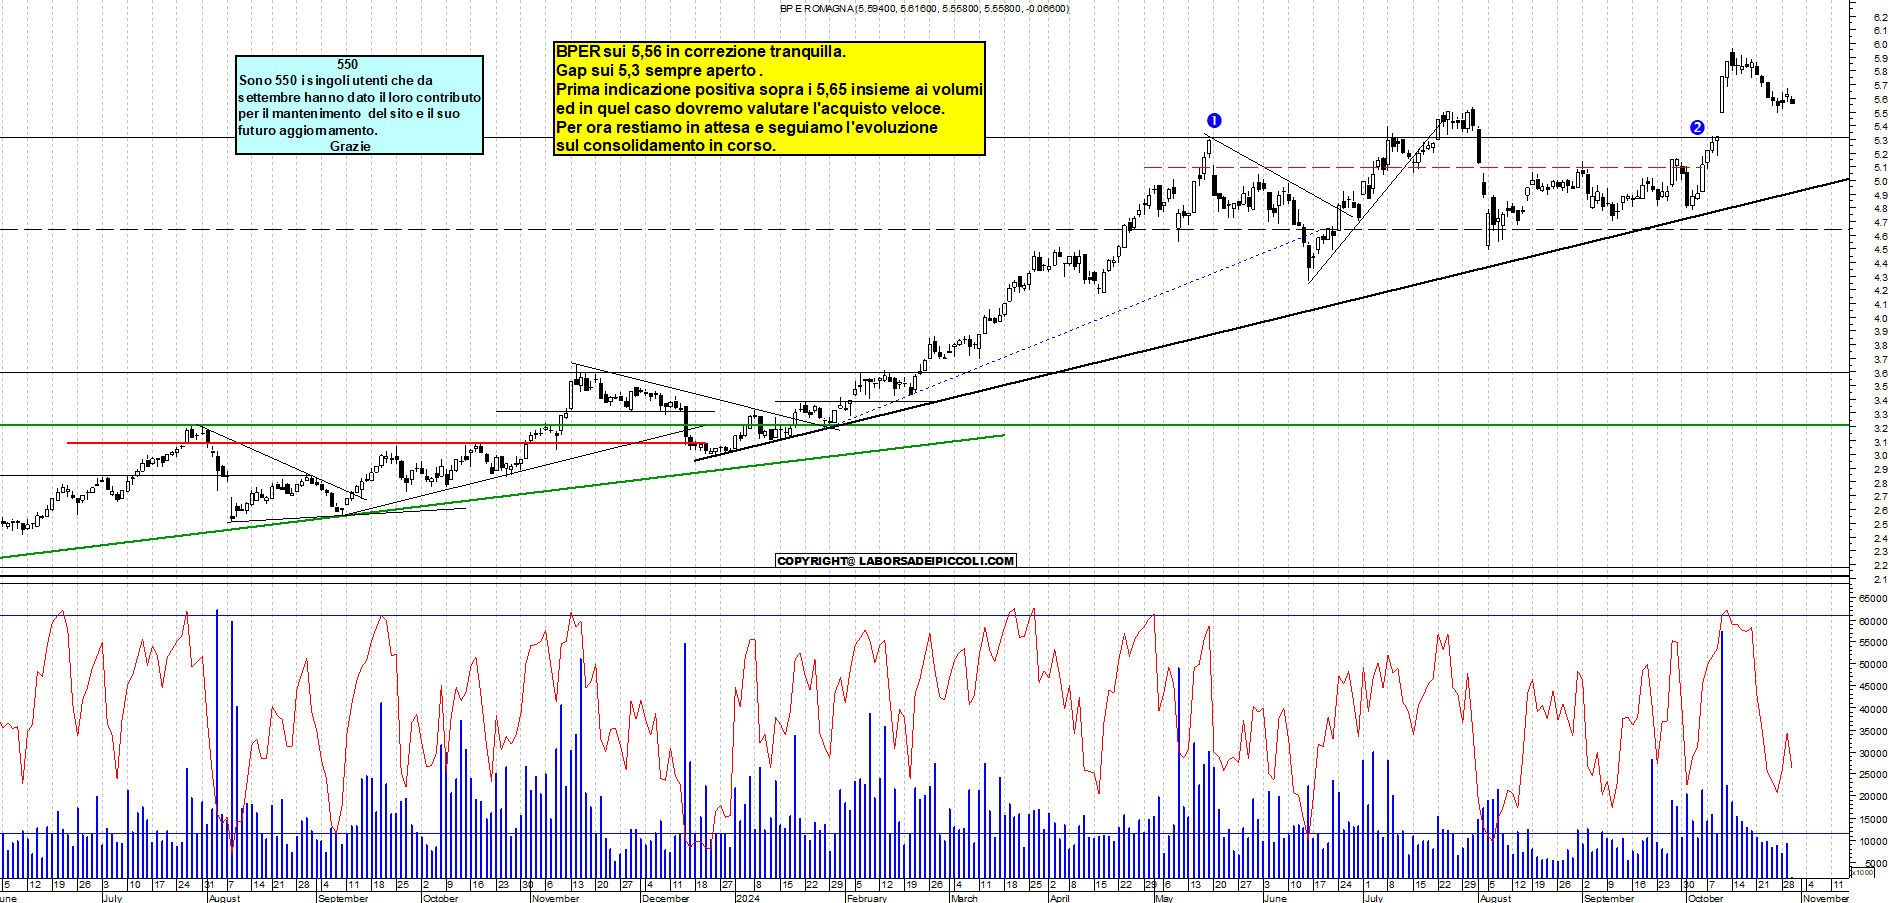Click the 35000 volume scale label
1890x903 pixels.
tap(1873, 731)
